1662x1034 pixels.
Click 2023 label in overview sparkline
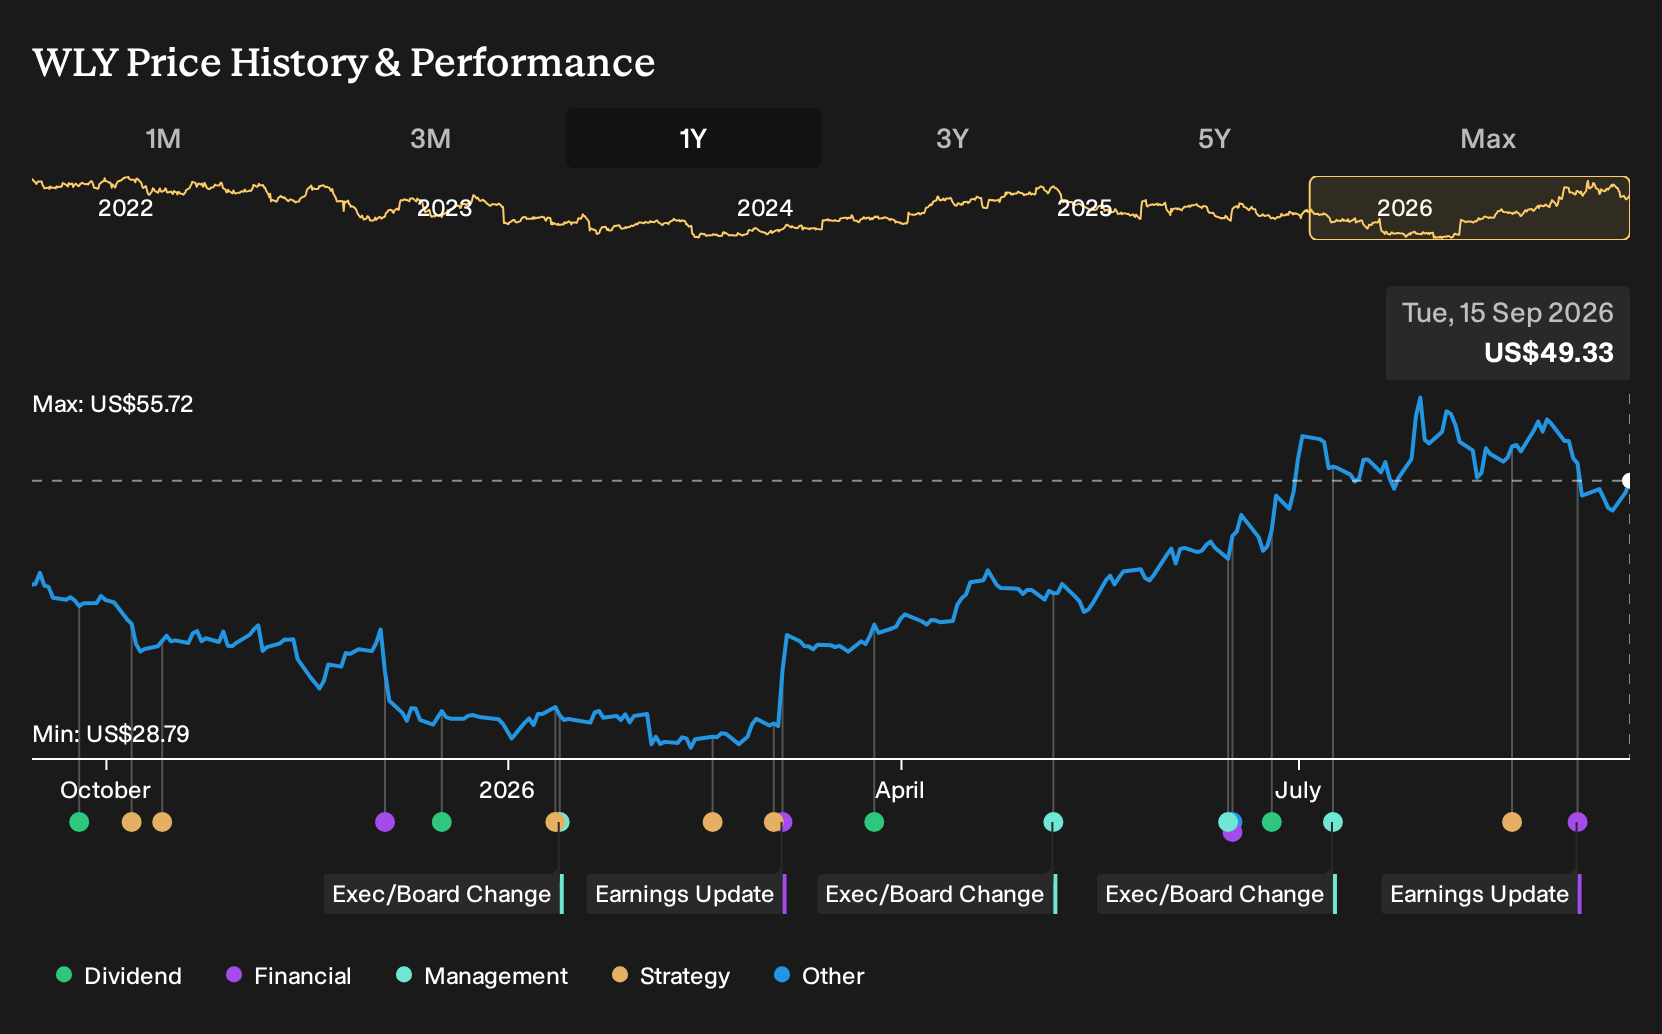pyautogui.click(x=445, y=208)
